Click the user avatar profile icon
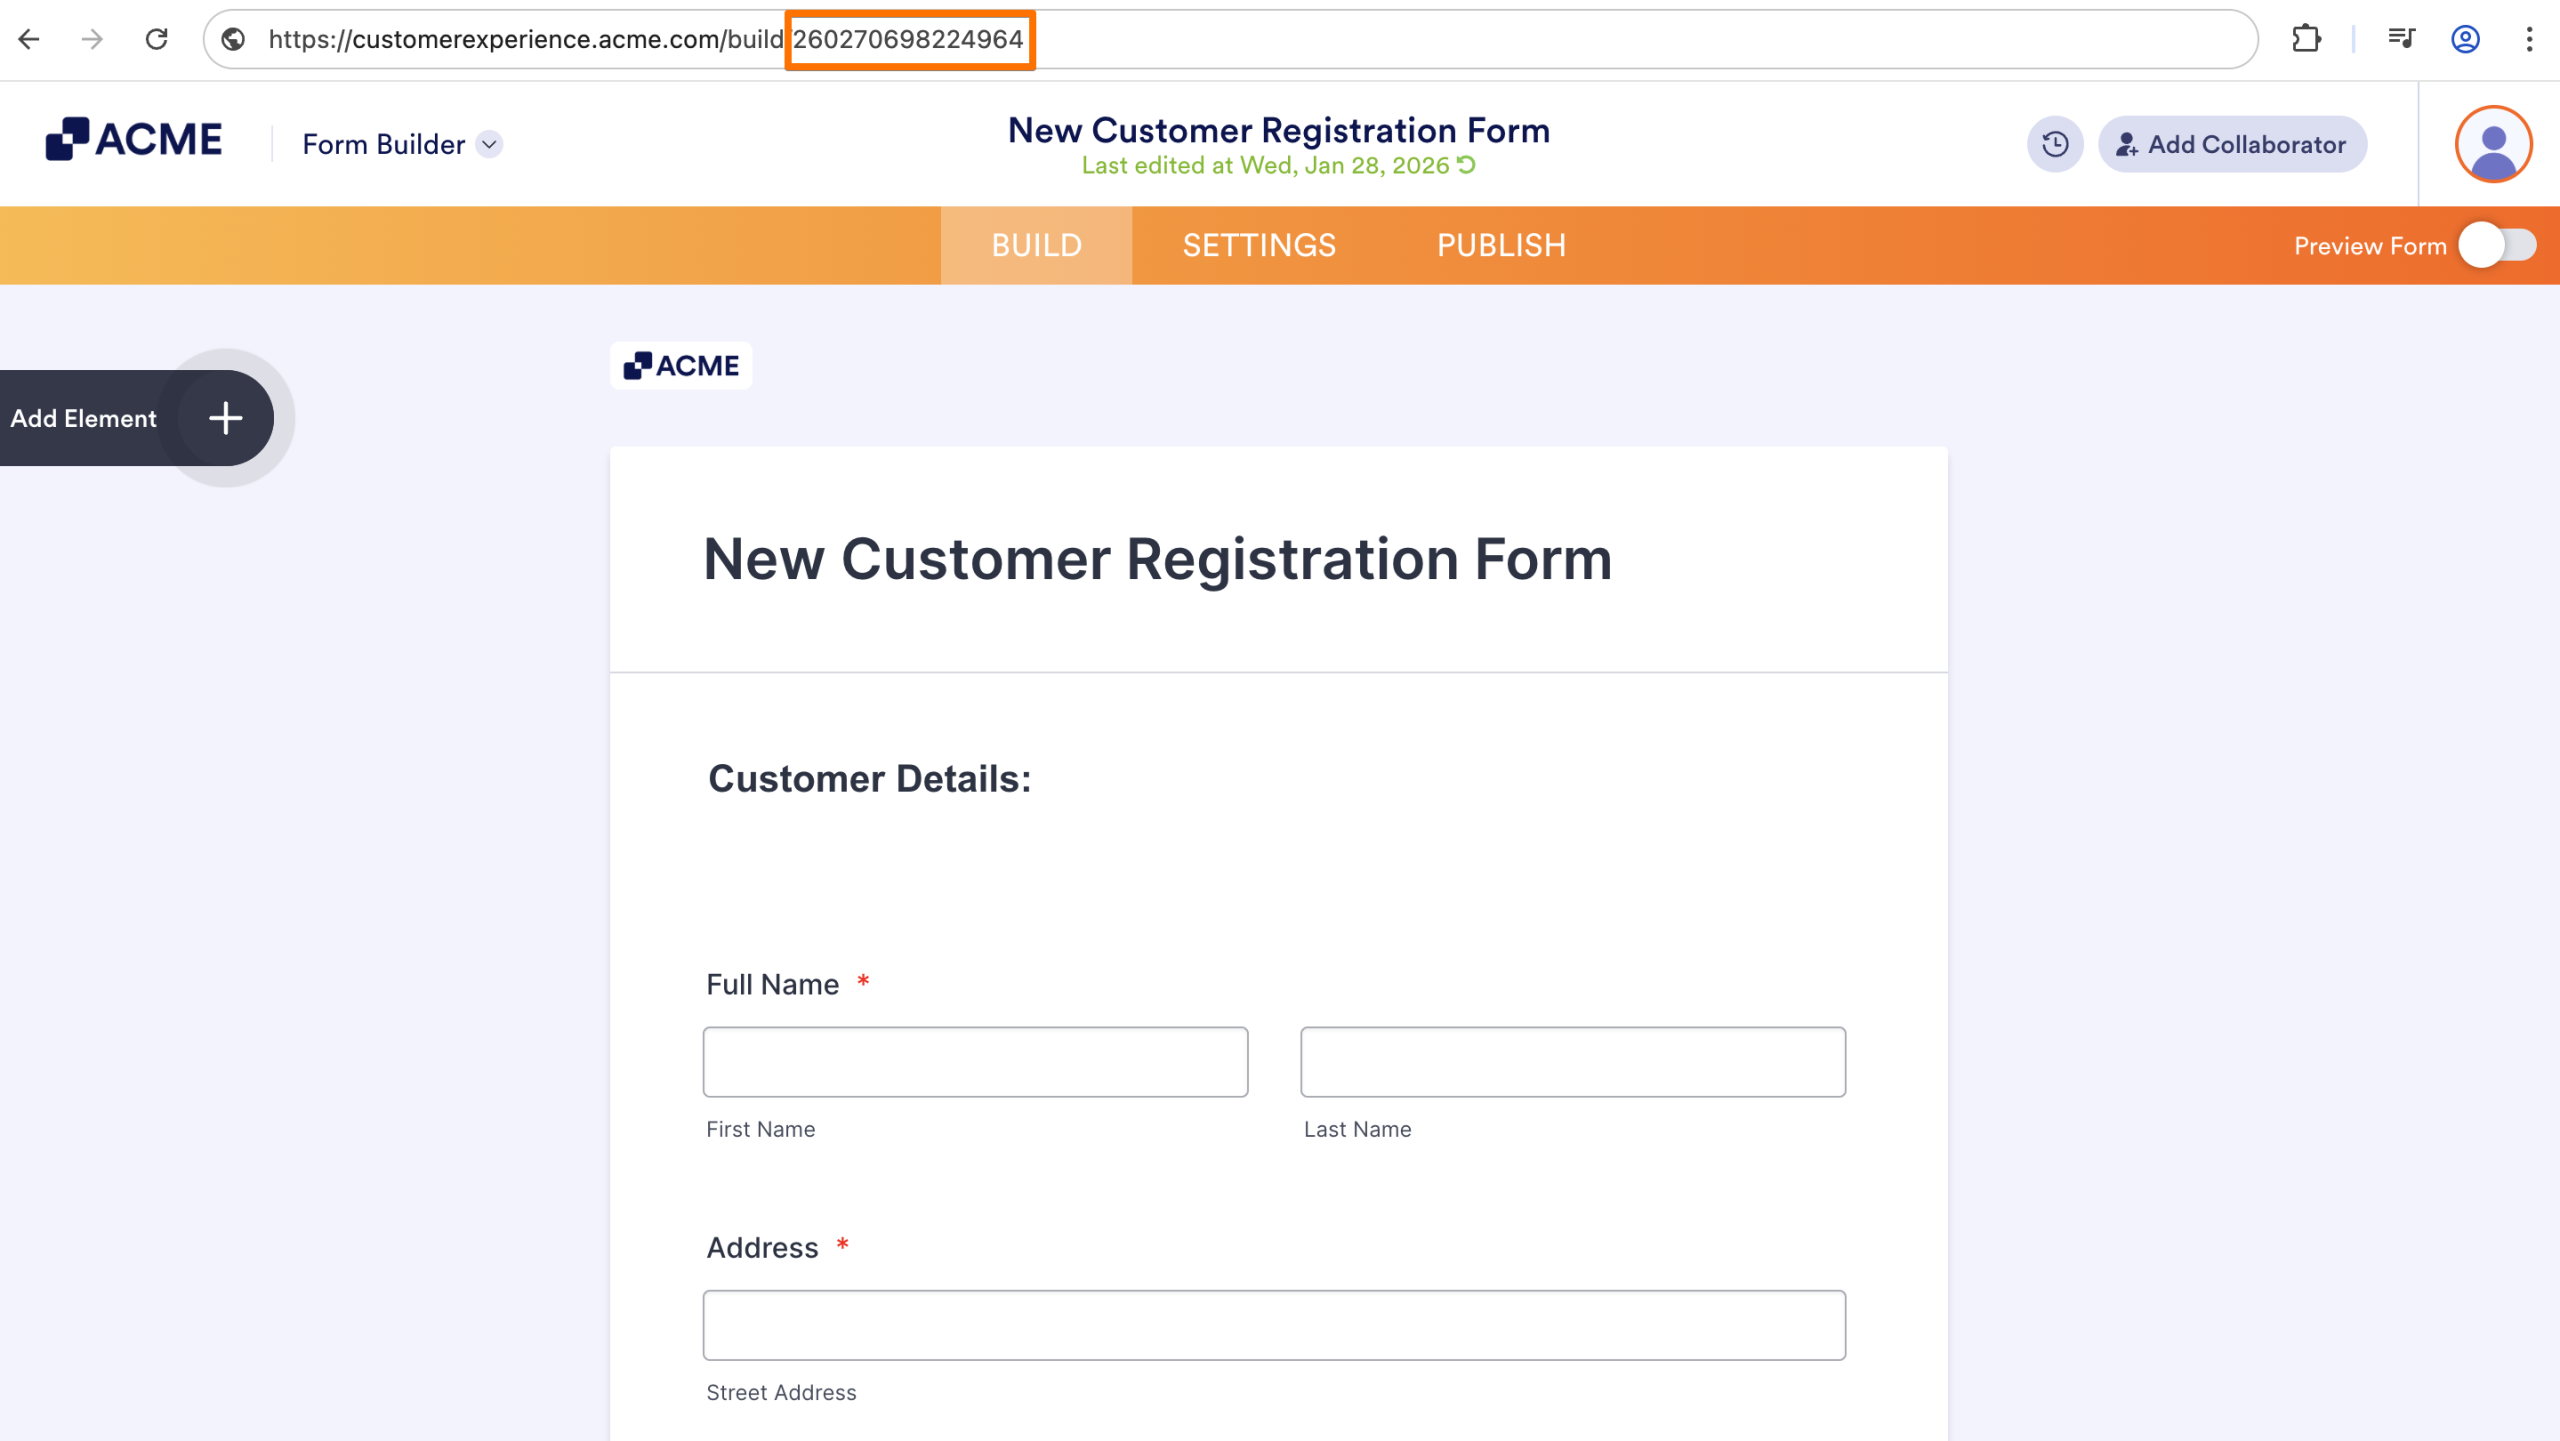The width and height of the screenshot is (2560, 1441). point(2493,144)
